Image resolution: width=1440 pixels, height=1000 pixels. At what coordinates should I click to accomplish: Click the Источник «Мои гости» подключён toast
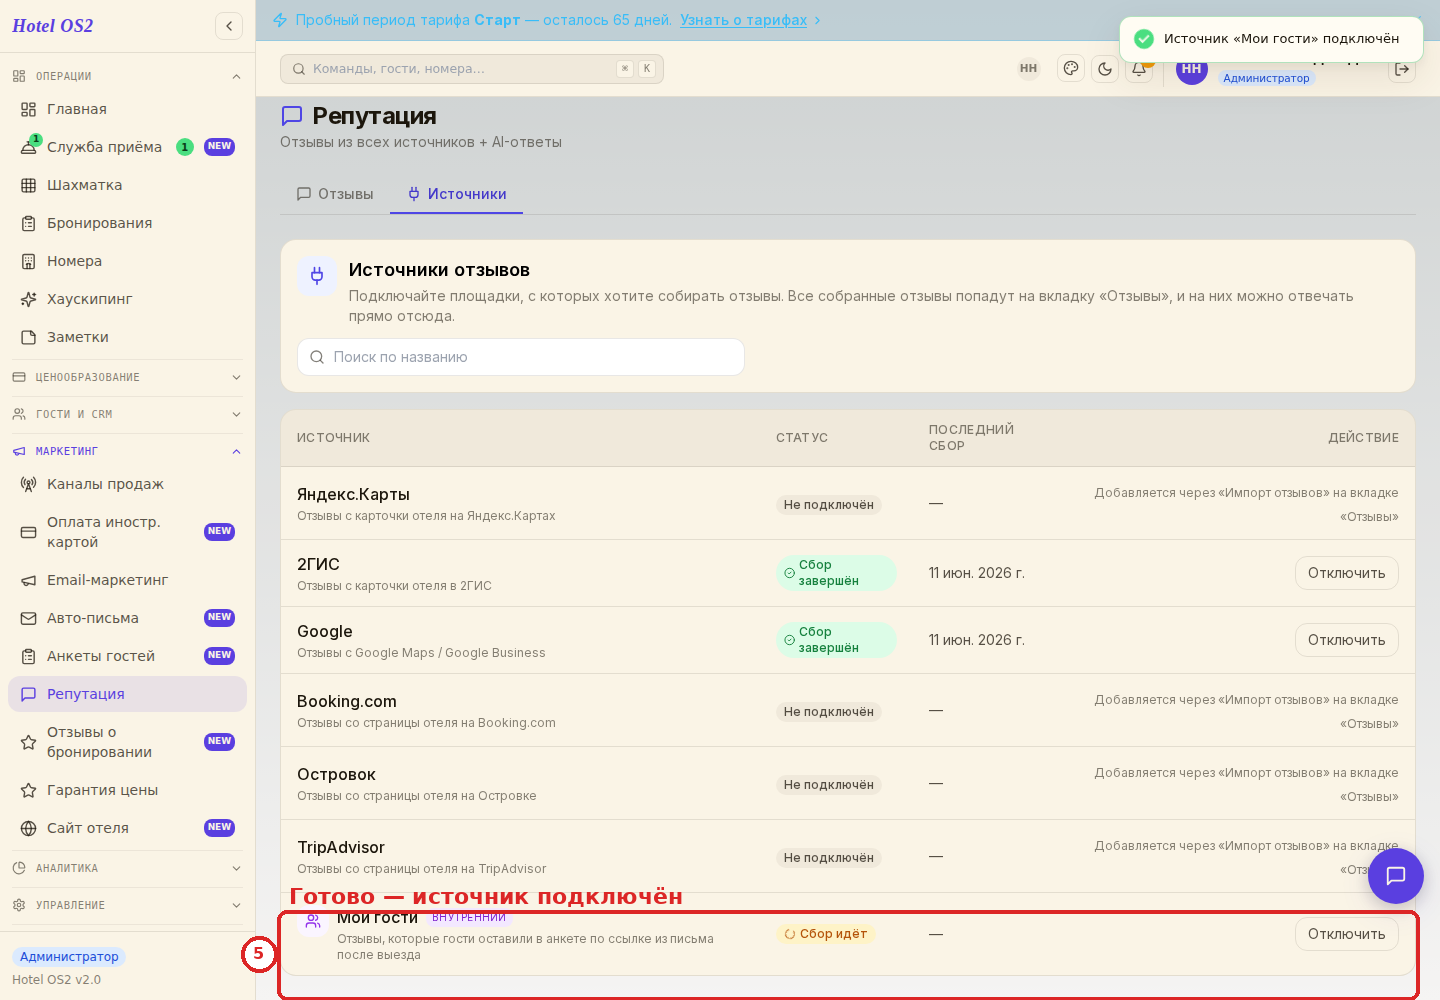pos(1271,39)
